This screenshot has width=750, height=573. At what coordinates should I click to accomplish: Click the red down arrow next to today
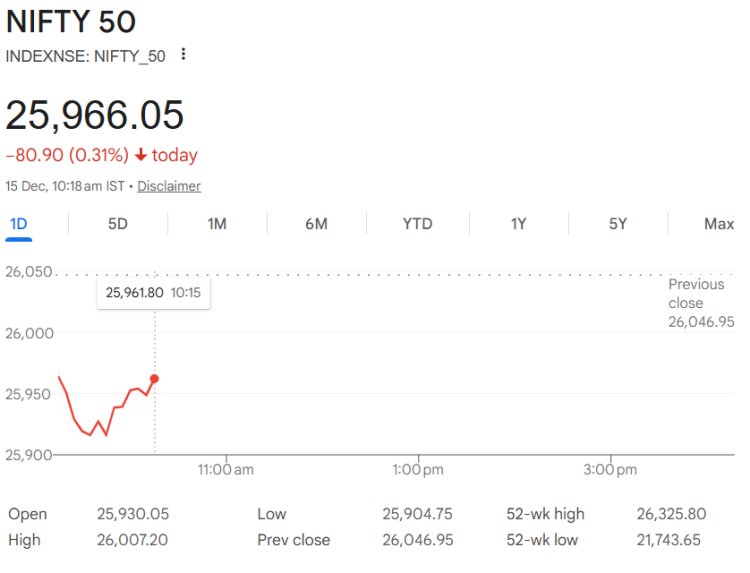[141, 155]
